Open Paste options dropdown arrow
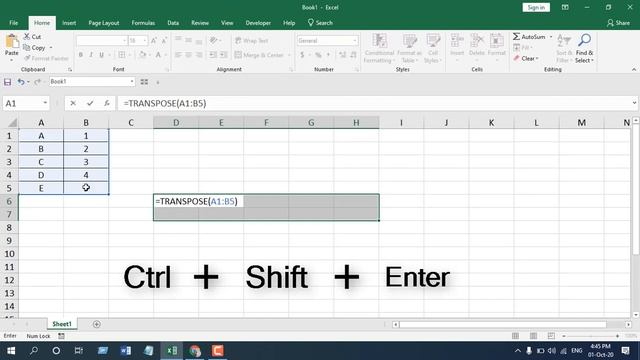The height and width of the screenshot is (360, 640). click(12, 60)
